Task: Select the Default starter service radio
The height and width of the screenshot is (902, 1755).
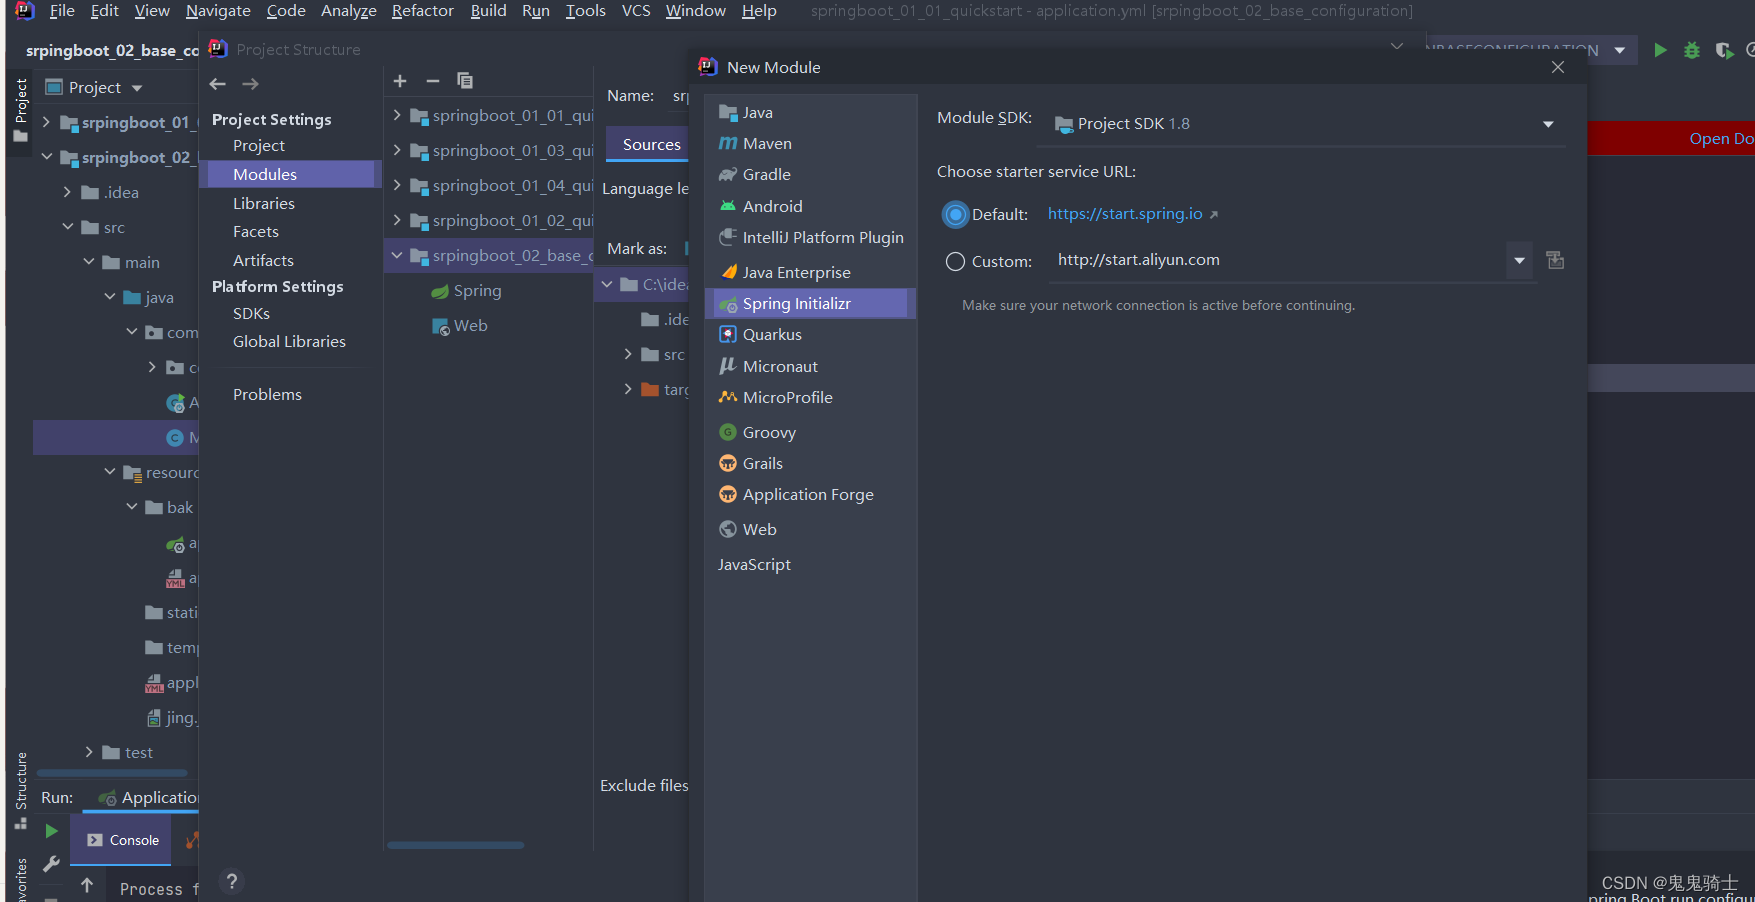Action: click(x=956, y=214)
